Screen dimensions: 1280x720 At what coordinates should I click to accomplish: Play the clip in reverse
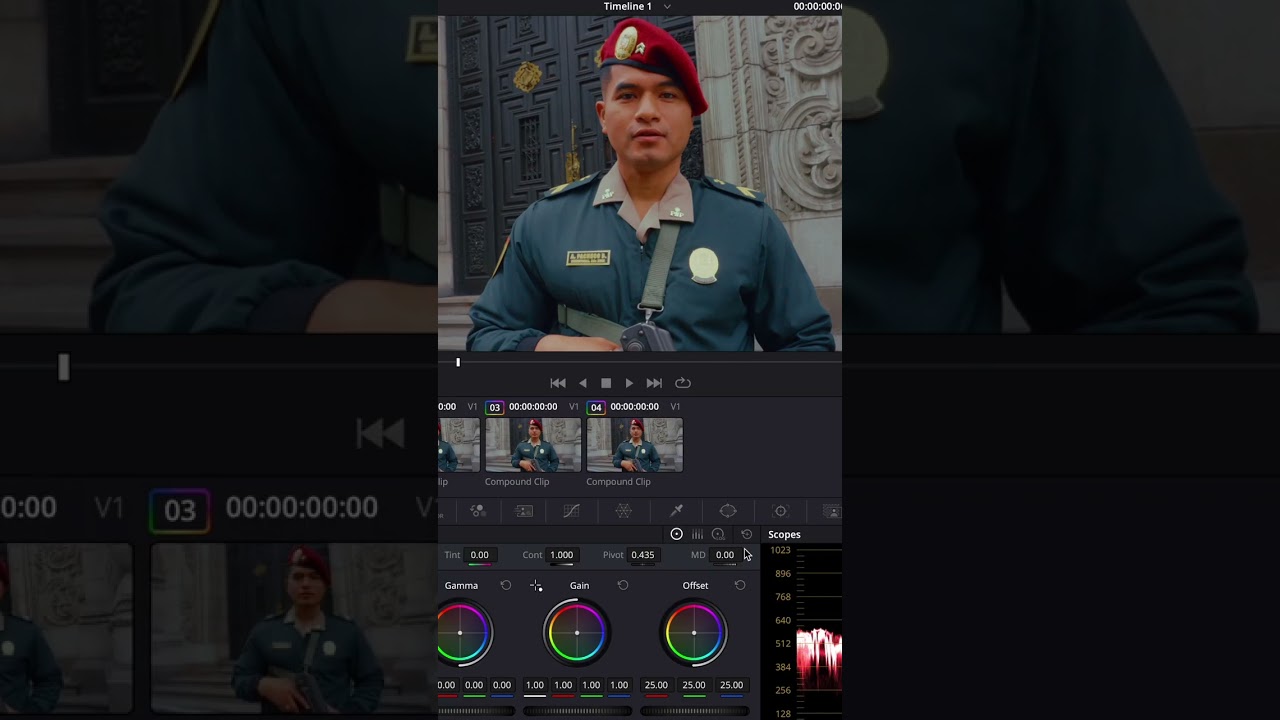[583, 383]
